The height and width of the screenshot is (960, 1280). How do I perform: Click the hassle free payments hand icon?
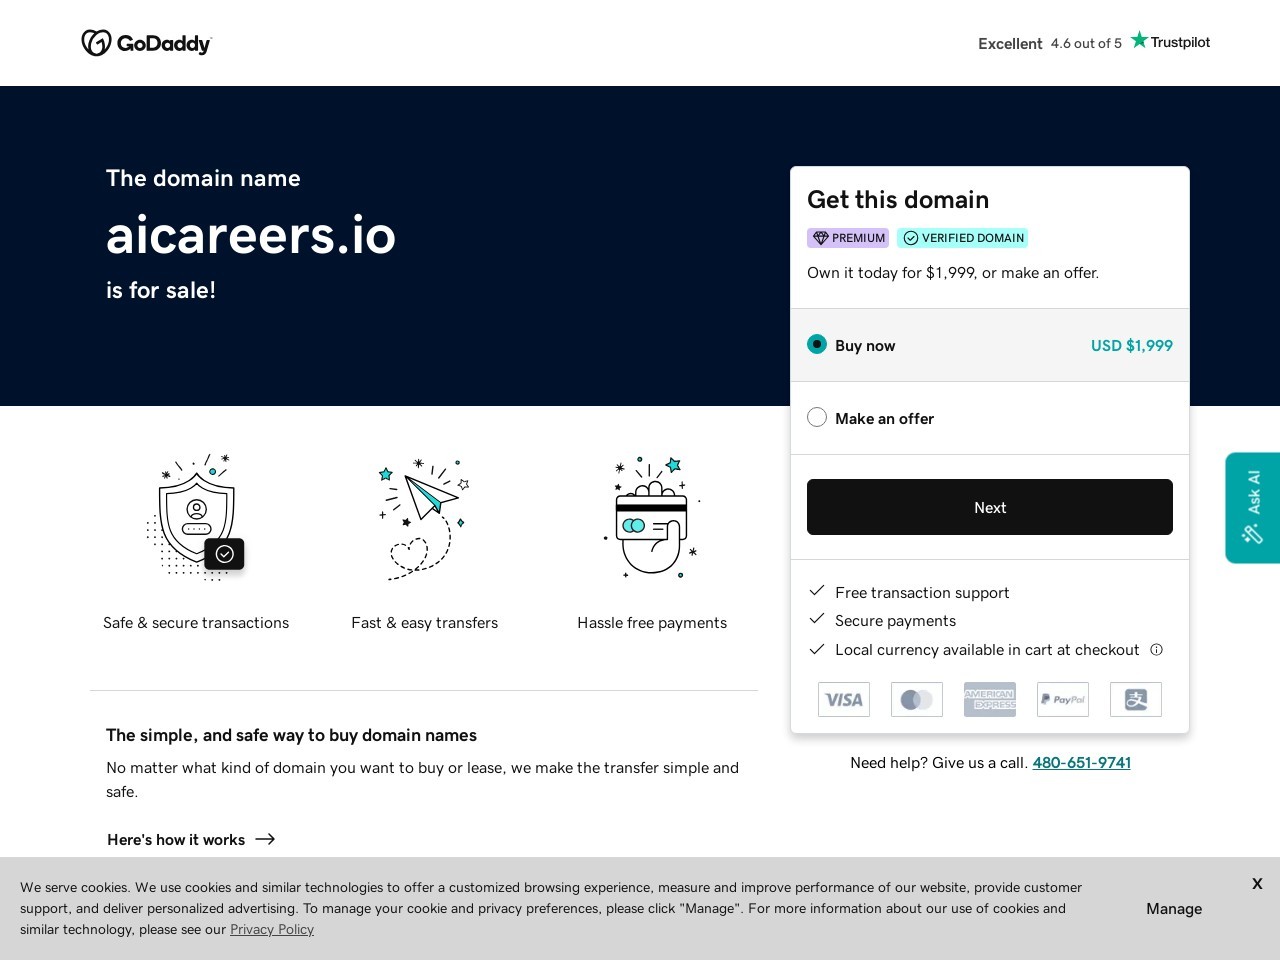[652, 517]
